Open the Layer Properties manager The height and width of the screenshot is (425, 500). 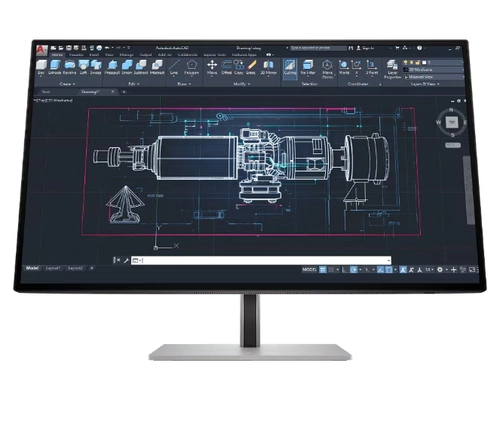click(392, 69)
